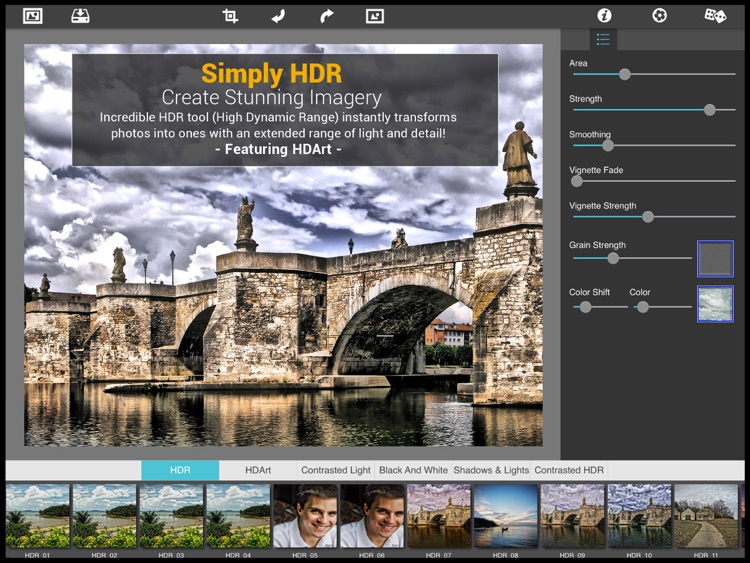Apply the HDR 10 preset thumbnail
The height and width of the screenshot is (563, 750).
point(640,516)
